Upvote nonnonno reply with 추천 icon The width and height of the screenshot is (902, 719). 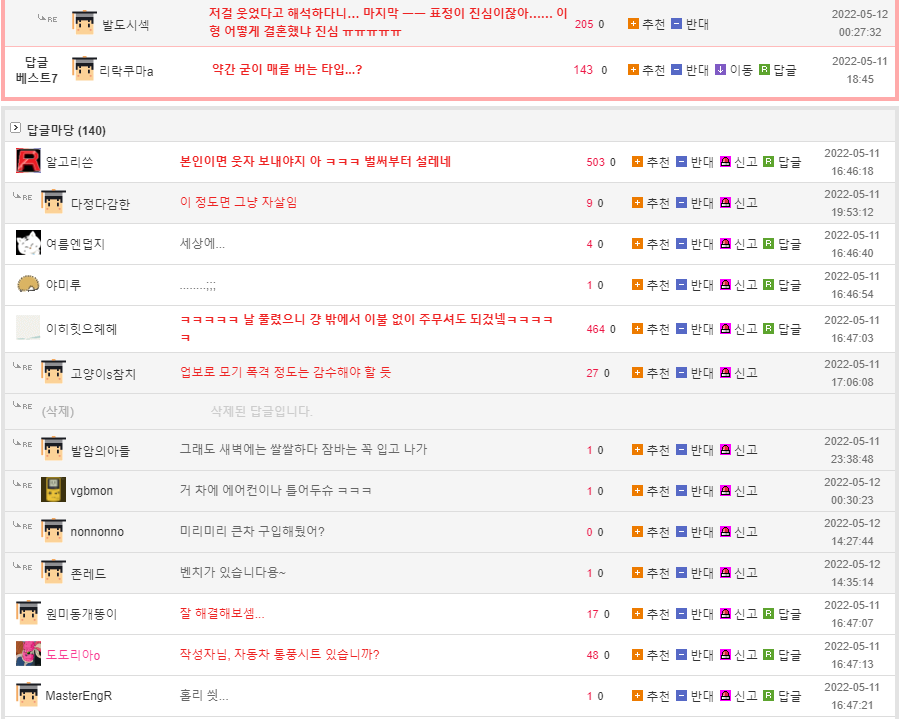[x=637, y=531]
